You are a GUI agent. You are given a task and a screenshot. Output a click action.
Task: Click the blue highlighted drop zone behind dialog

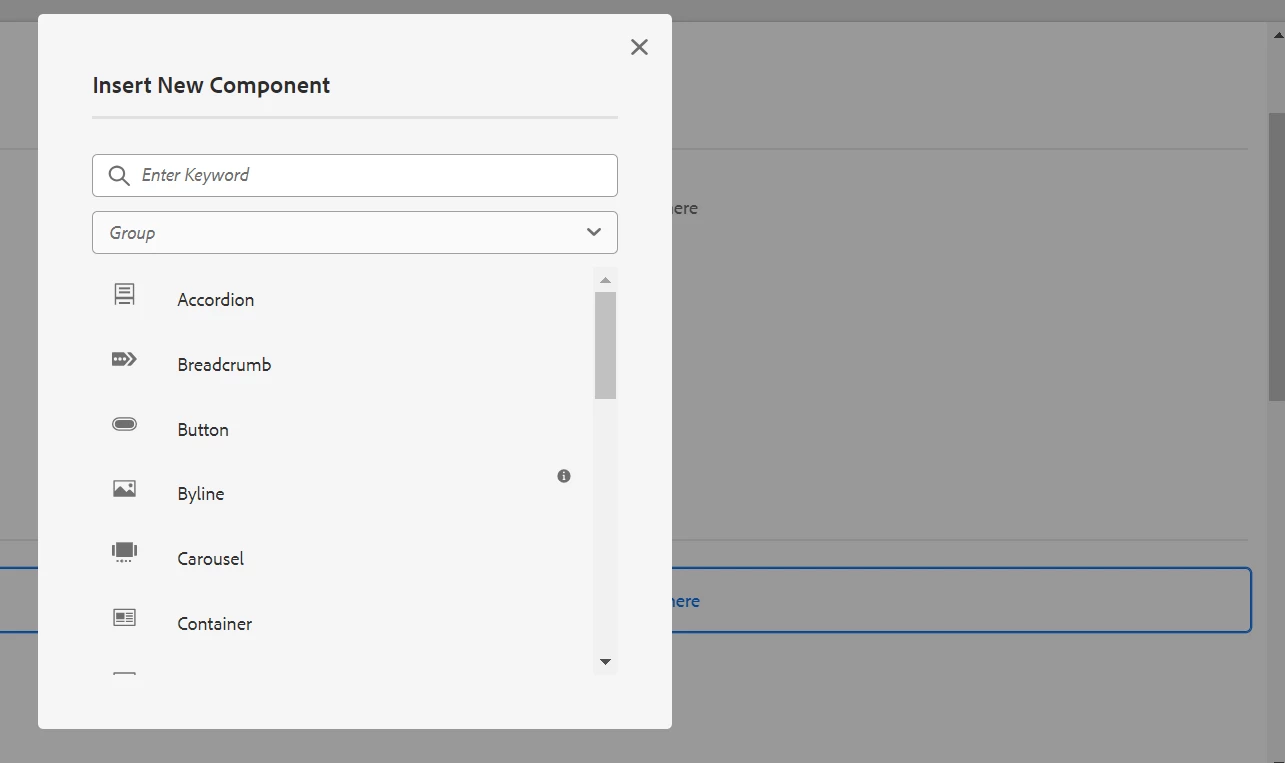961,600
